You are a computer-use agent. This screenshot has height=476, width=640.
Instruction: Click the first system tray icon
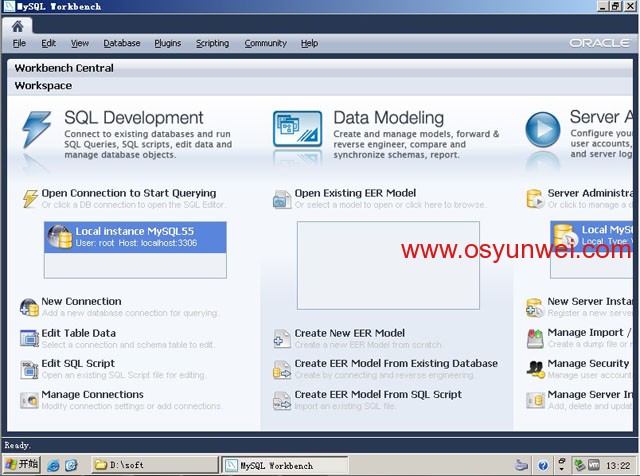tap(521, 465)
